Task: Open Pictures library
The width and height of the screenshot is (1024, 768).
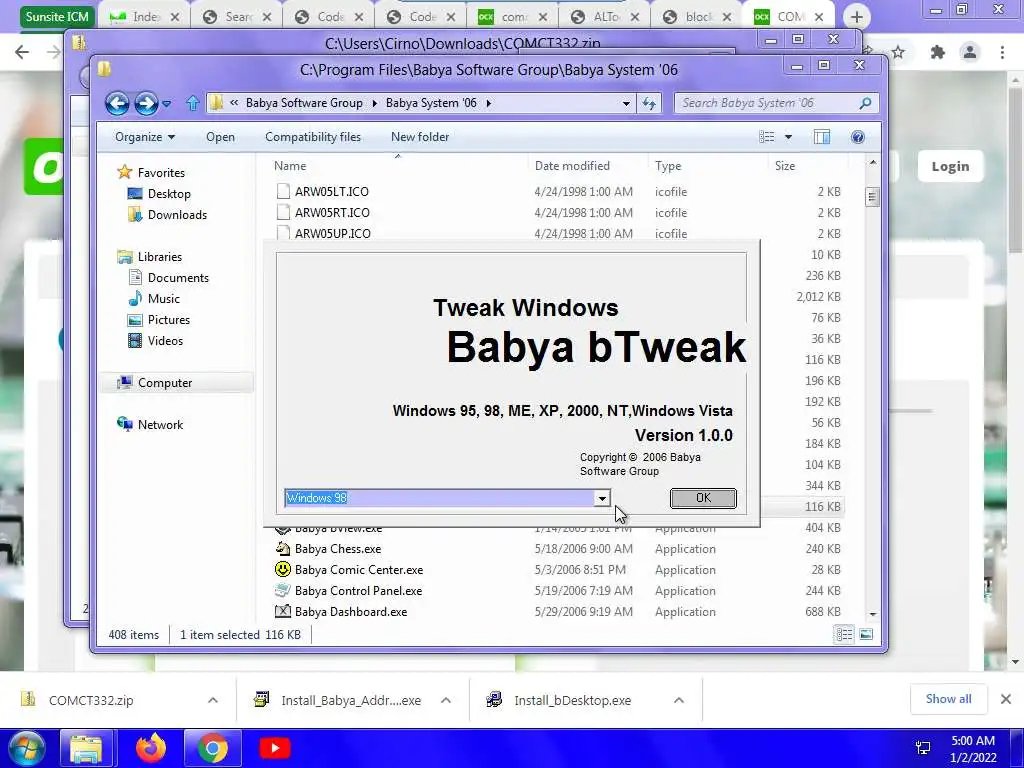Action: (x=168, y=320)
